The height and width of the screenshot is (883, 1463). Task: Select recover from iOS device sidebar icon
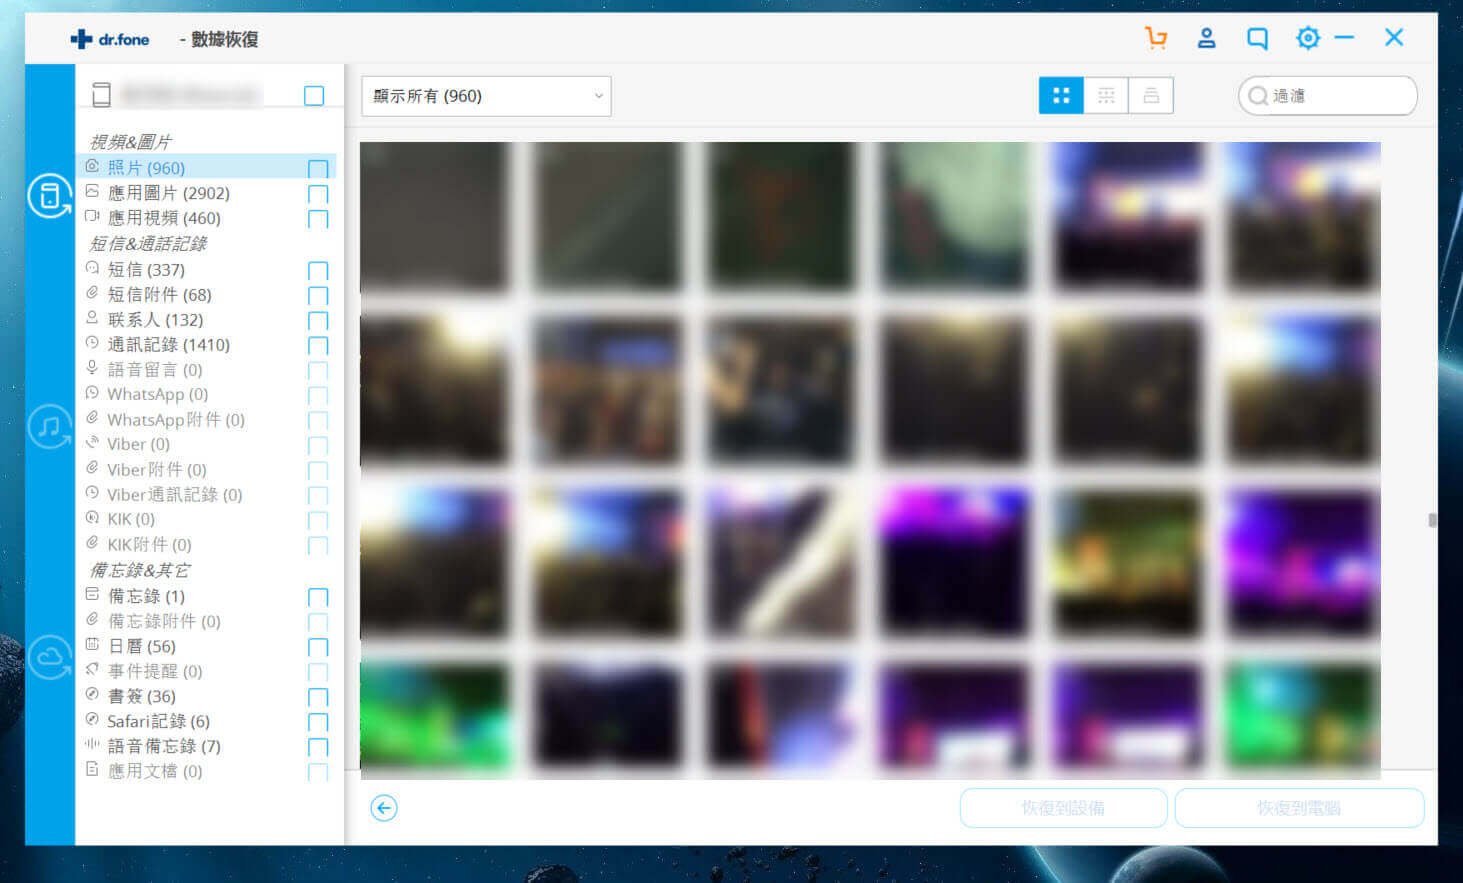(x=49, y=195)
